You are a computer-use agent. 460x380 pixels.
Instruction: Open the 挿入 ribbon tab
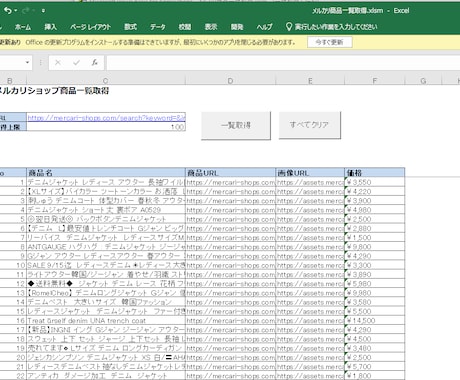[x=51, y=27]
